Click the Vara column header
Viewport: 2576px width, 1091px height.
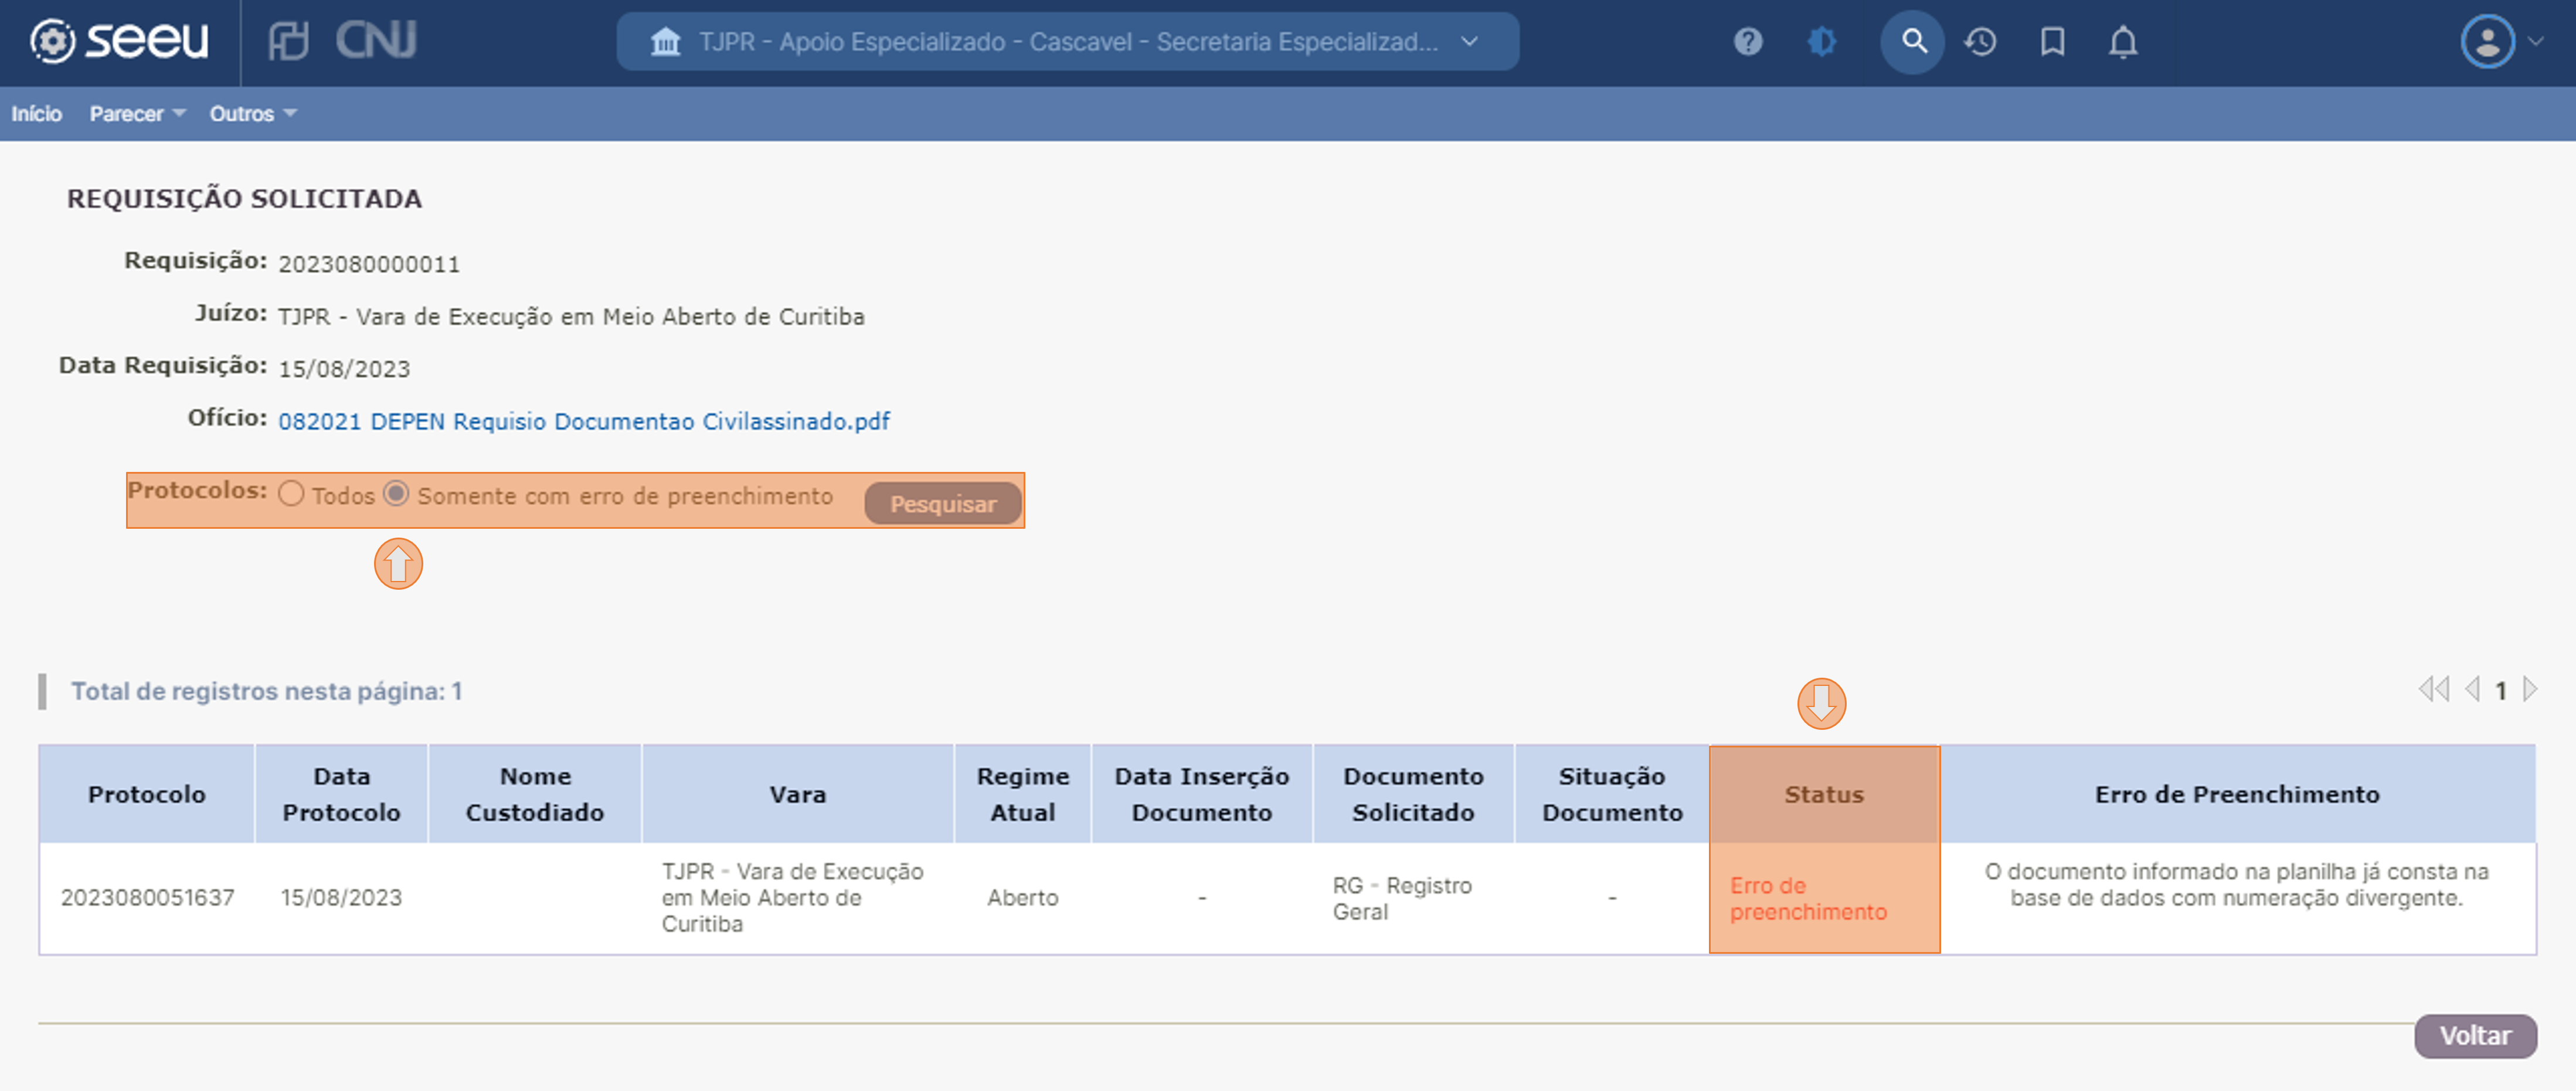pyautogui.click(x=797, y=794)
